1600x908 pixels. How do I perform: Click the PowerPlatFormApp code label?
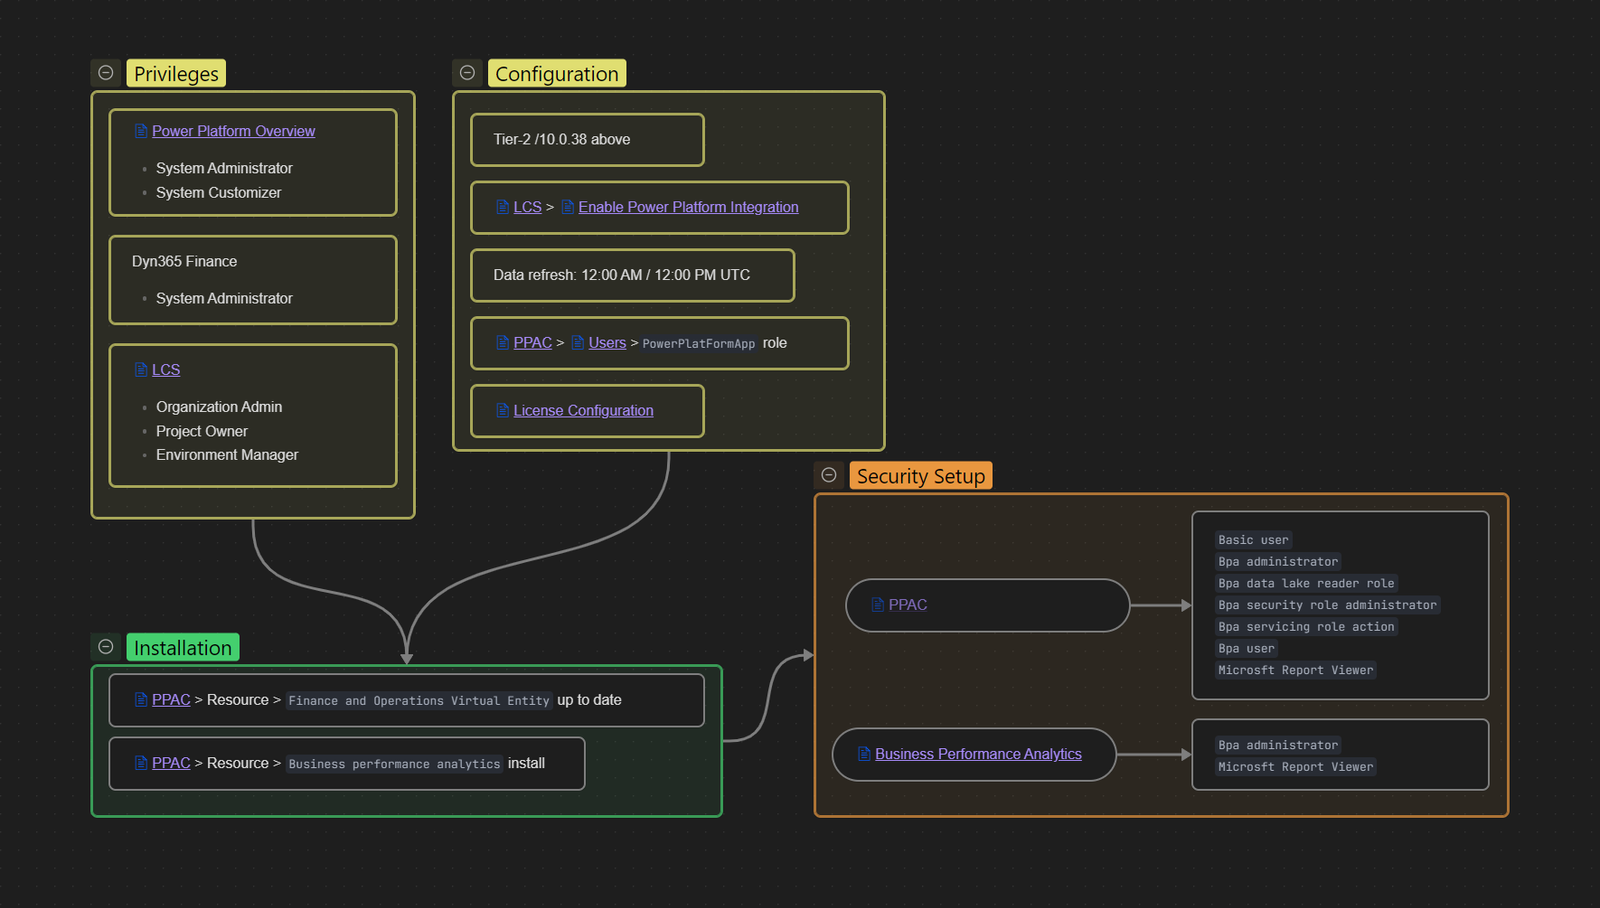[698, 344]
